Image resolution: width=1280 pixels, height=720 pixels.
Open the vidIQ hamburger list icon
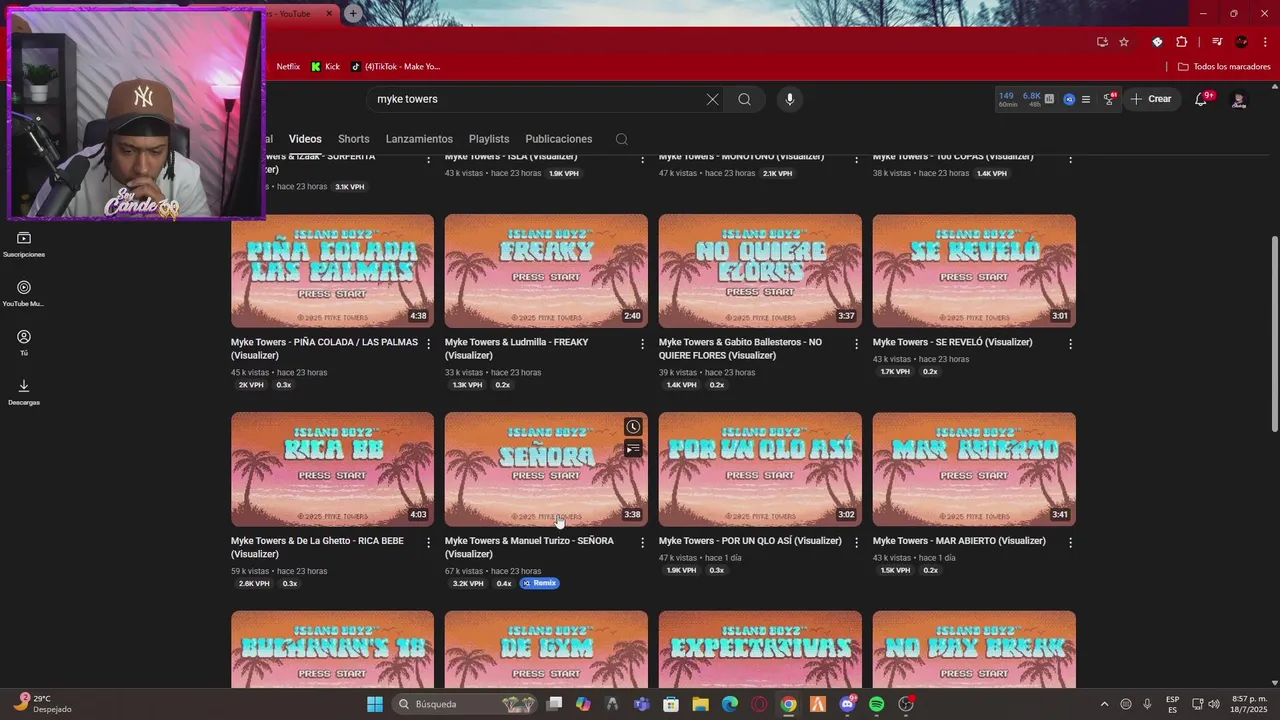[1086, 99]
